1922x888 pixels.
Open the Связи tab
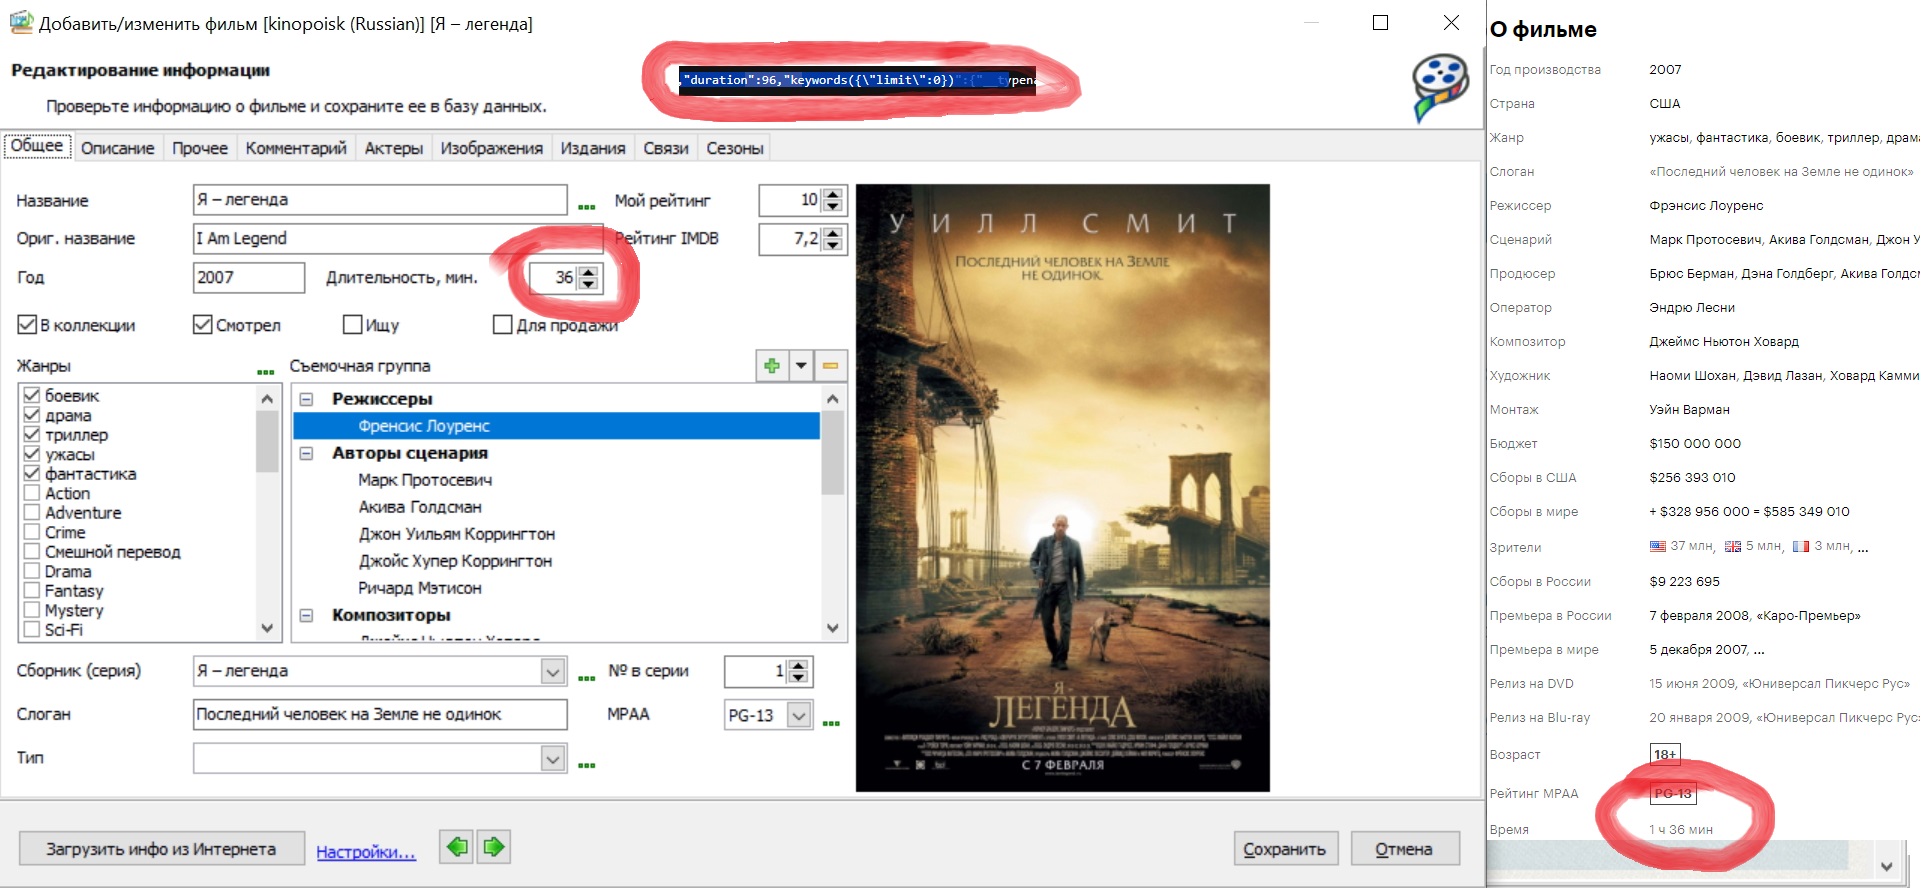tap(666, 148)
